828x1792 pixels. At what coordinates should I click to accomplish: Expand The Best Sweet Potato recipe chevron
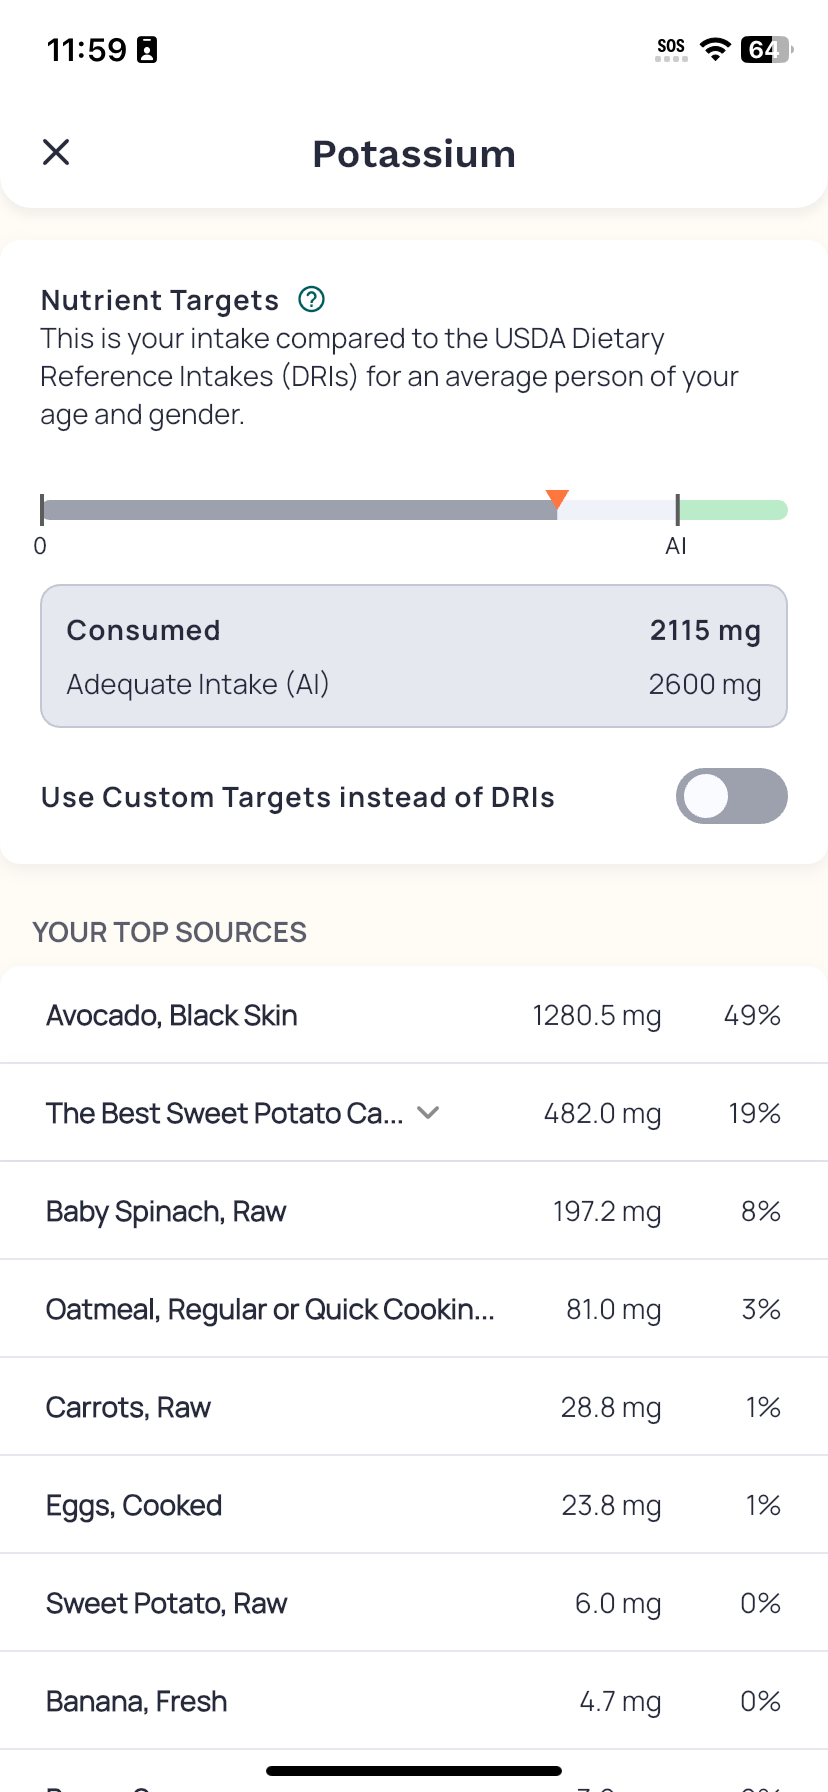428,1112
